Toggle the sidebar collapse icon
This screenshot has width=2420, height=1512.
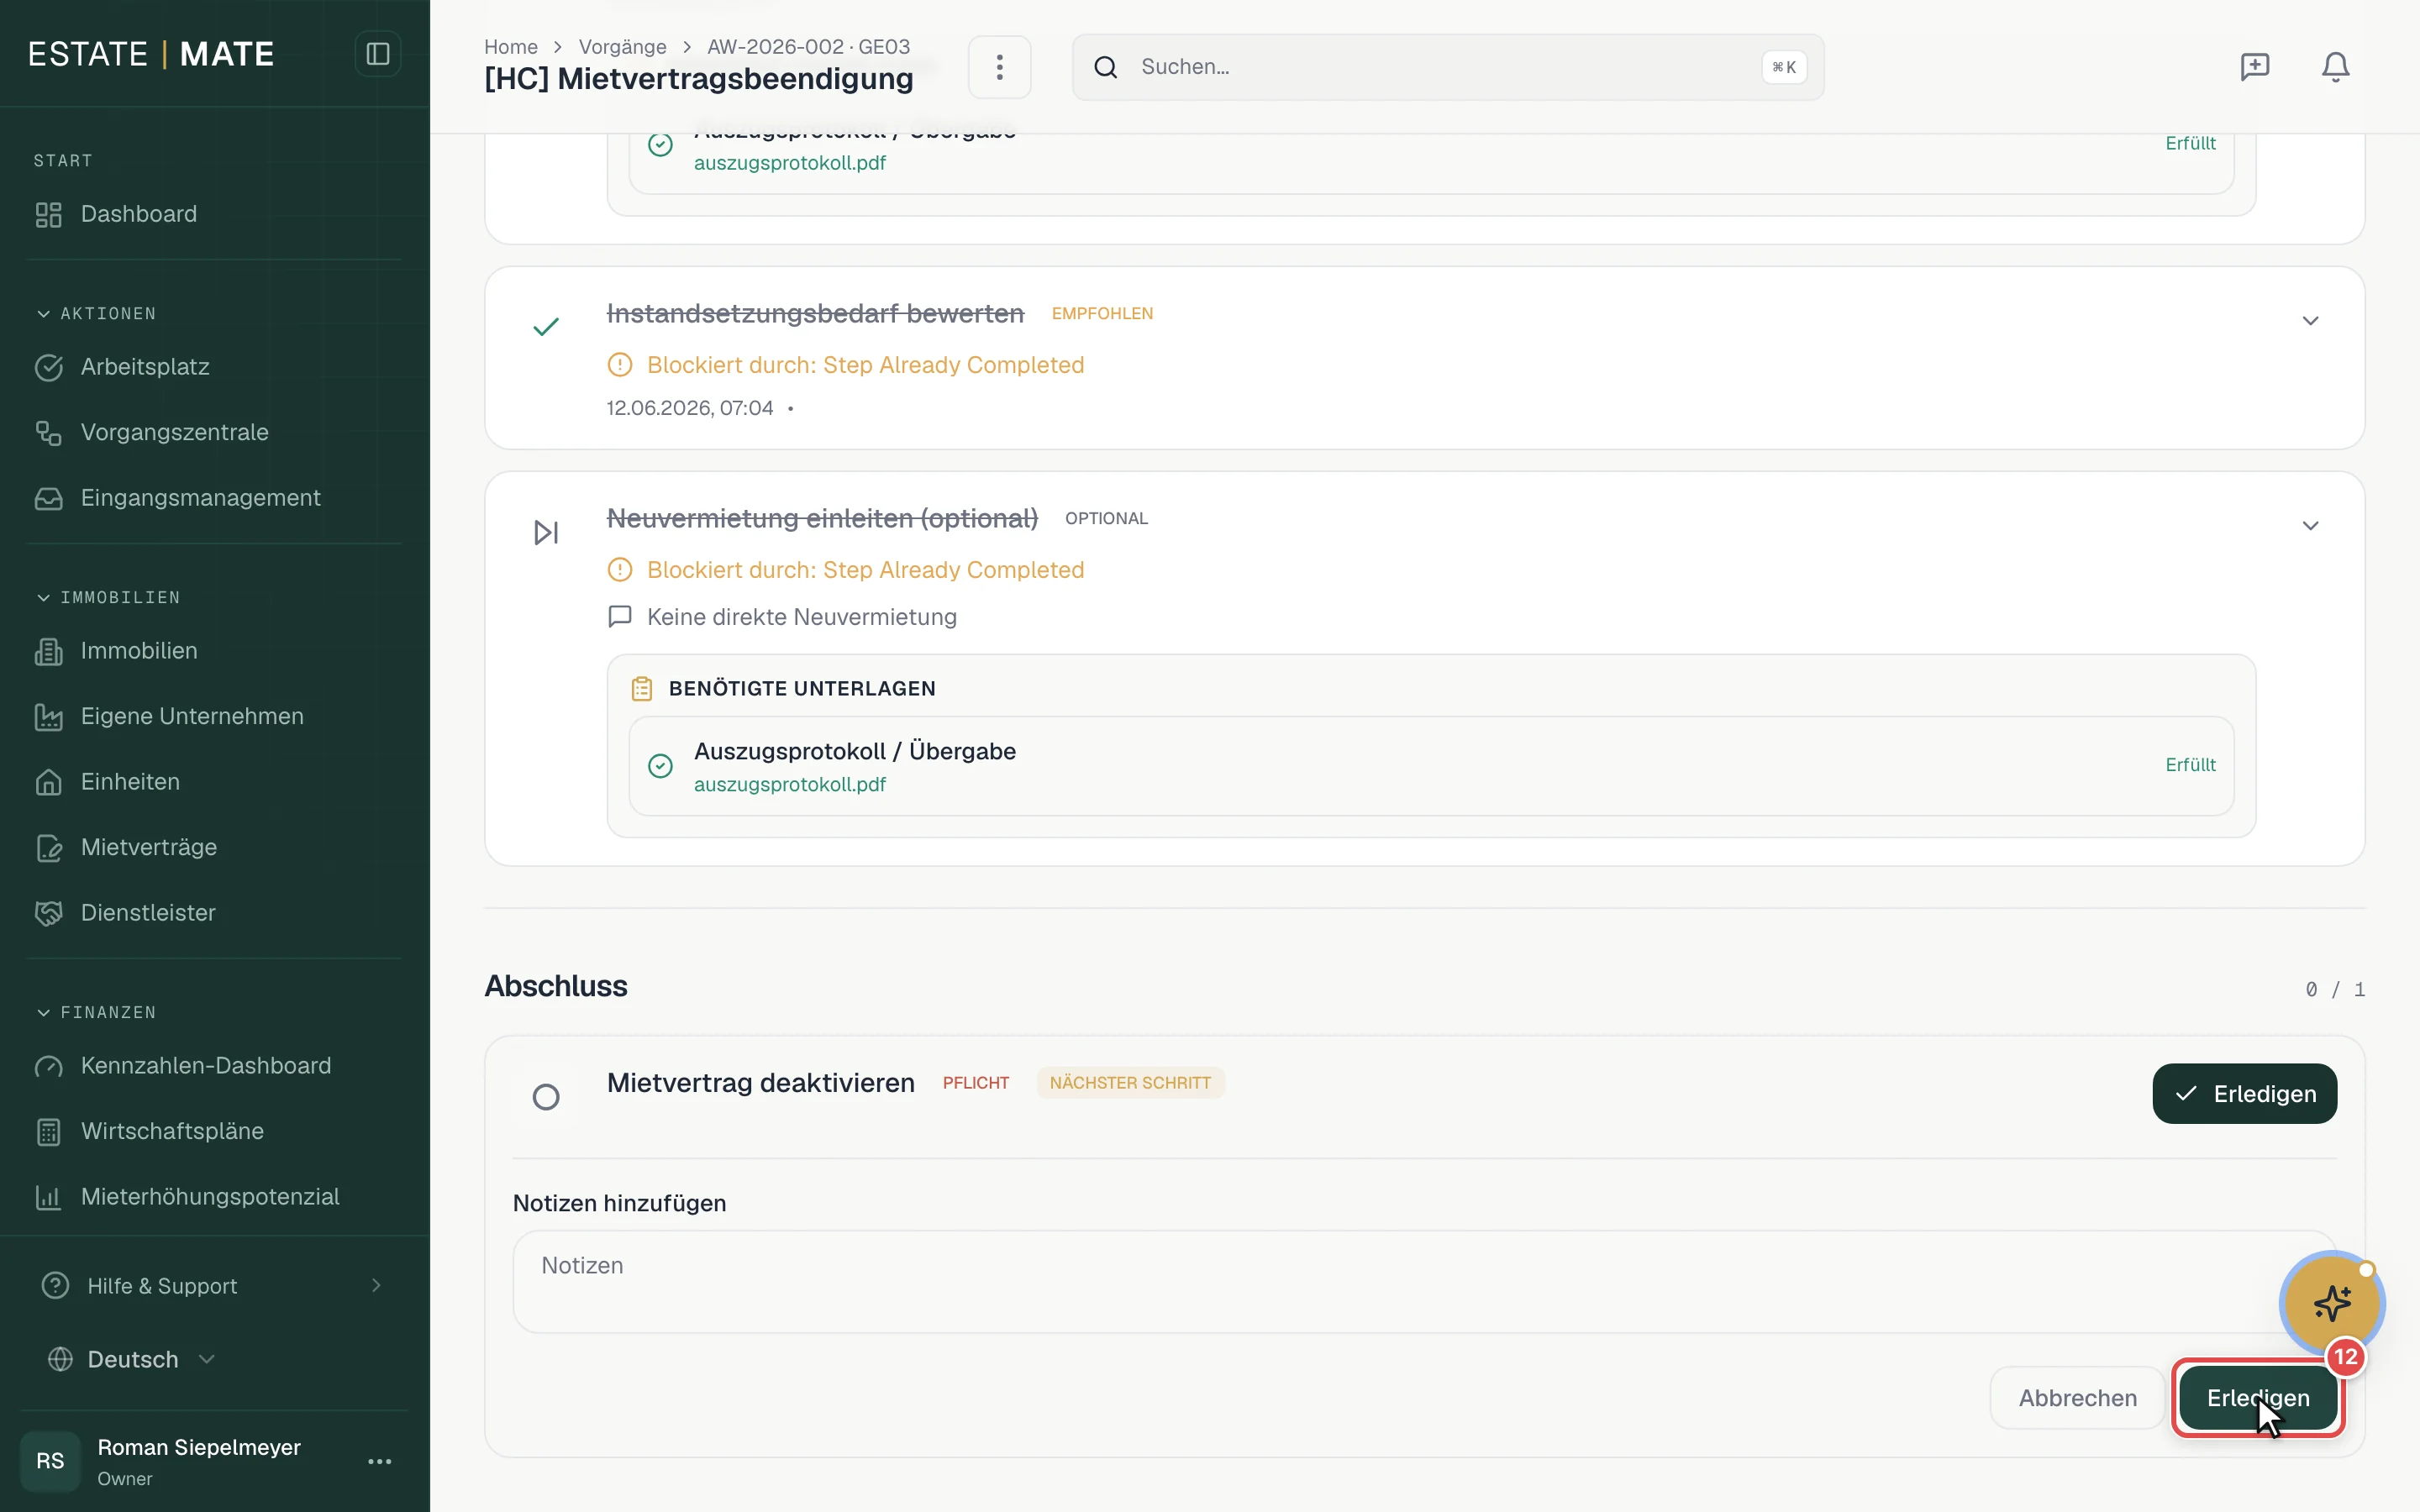click(377, 54)
